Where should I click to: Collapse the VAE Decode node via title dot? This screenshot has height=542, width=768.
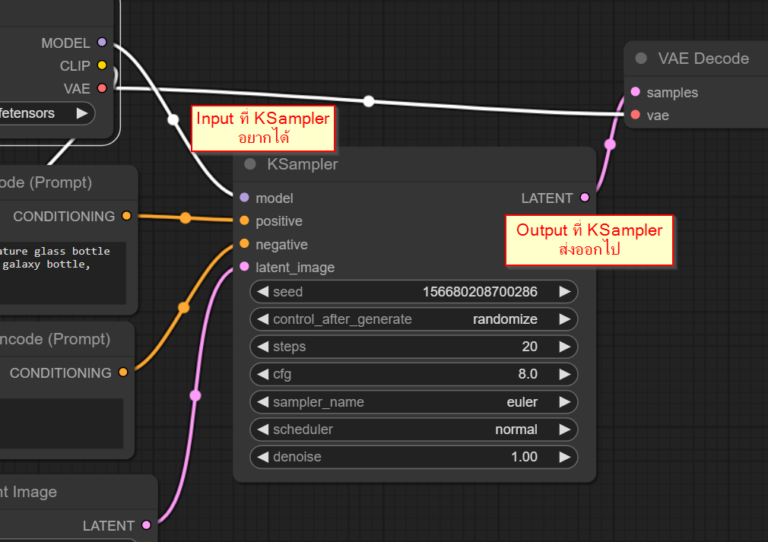(641, 59)
